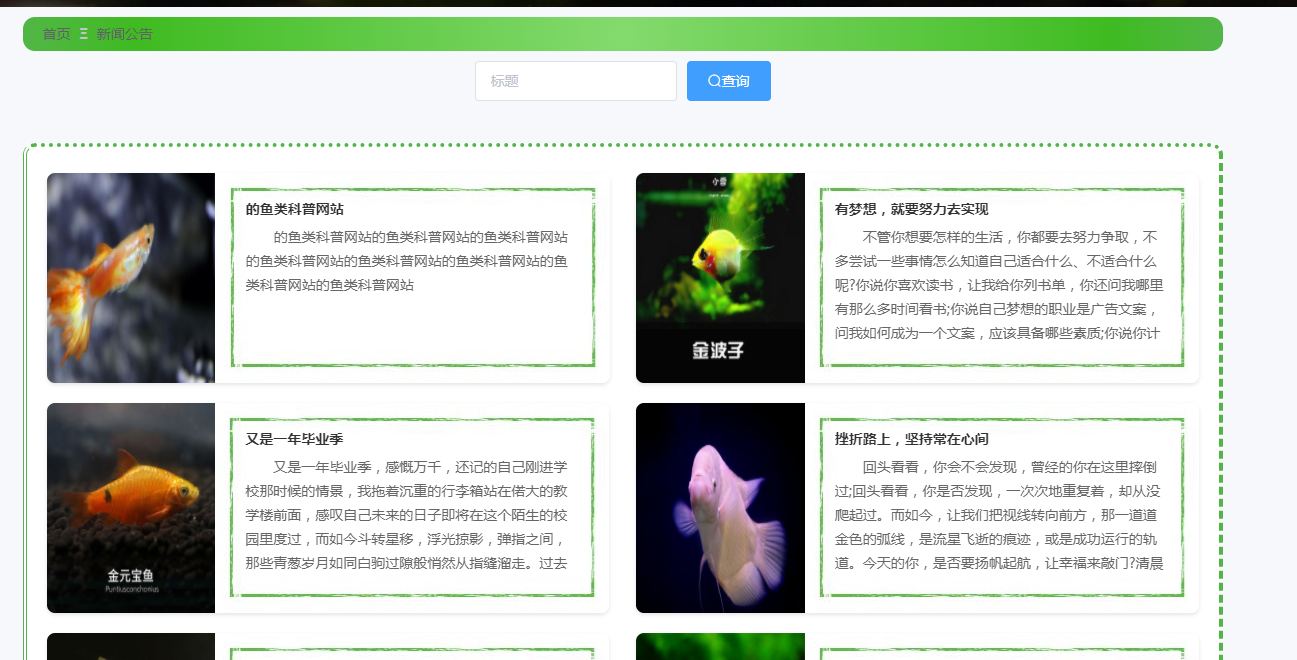Focus the 标题 search input field
This screenshot has height=660, width=1297.
pos(576,81)
